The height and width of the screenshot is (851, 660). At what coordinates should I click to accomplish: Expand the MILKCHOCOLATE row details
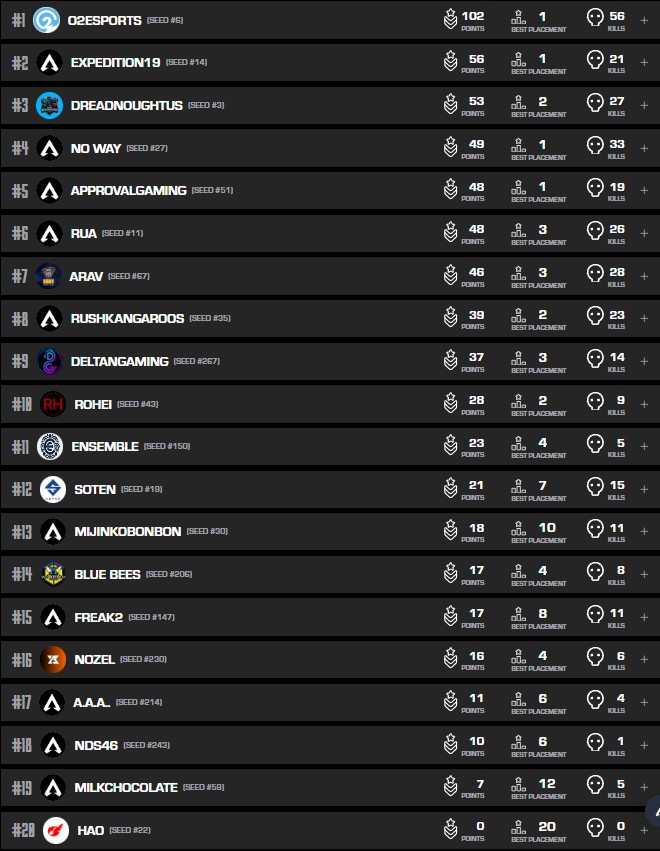click(643, 787)
